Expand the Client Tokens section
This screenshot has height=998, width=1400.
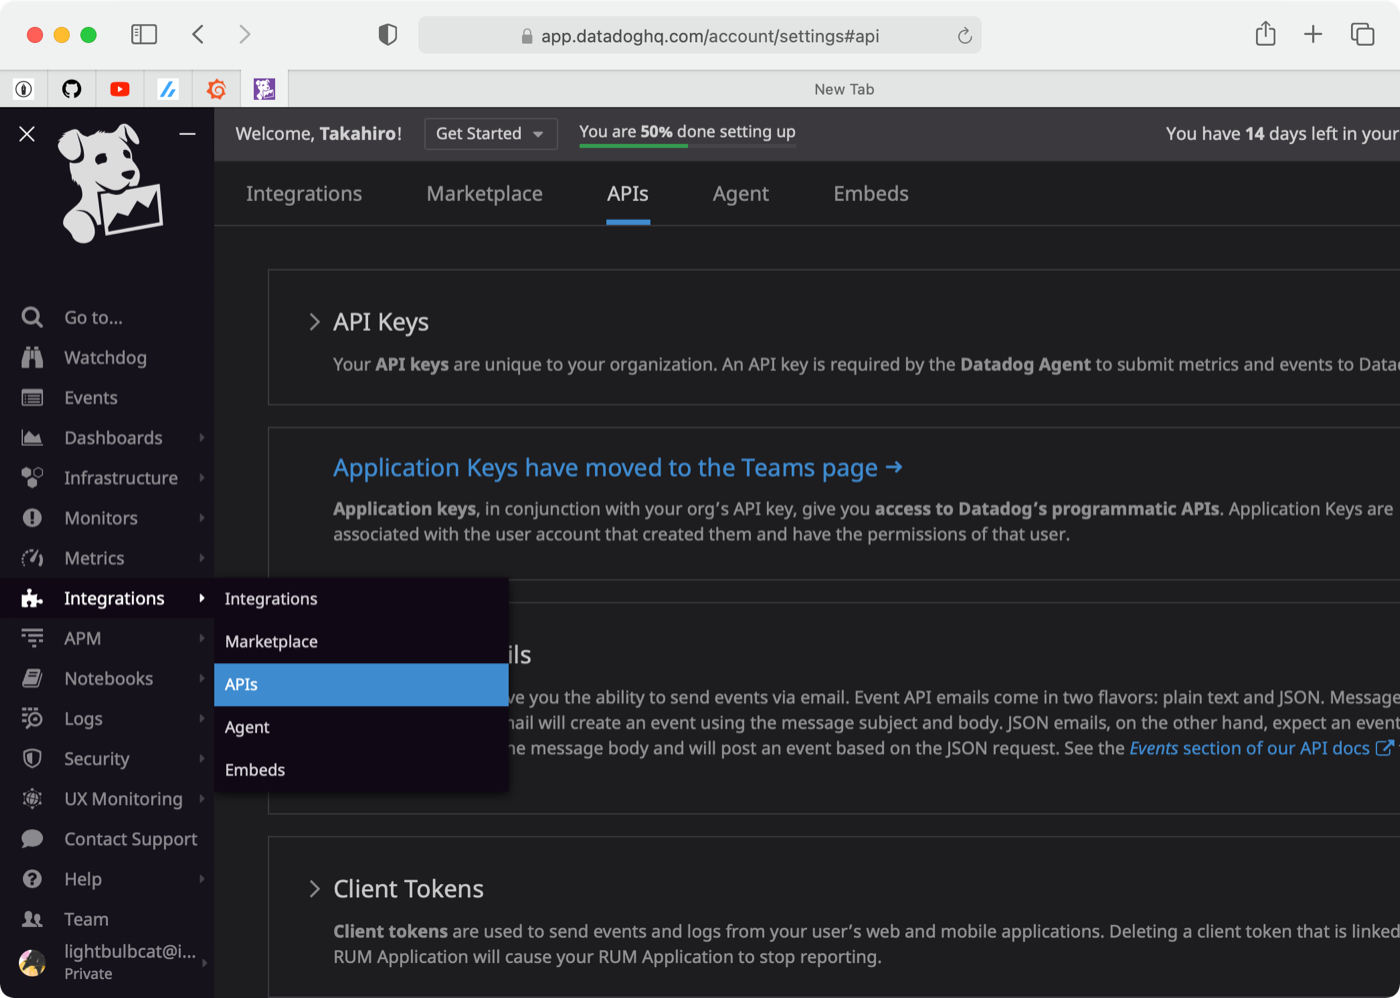pos(314,889)
